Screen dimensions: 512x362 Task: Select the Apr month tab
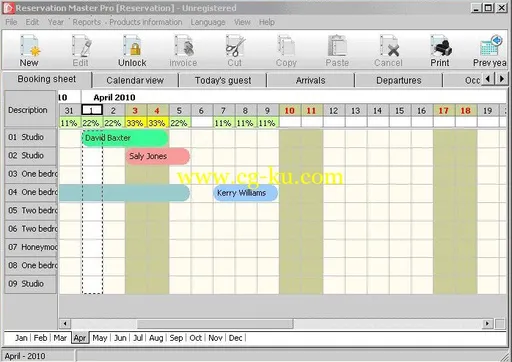(x=80, y=338)
